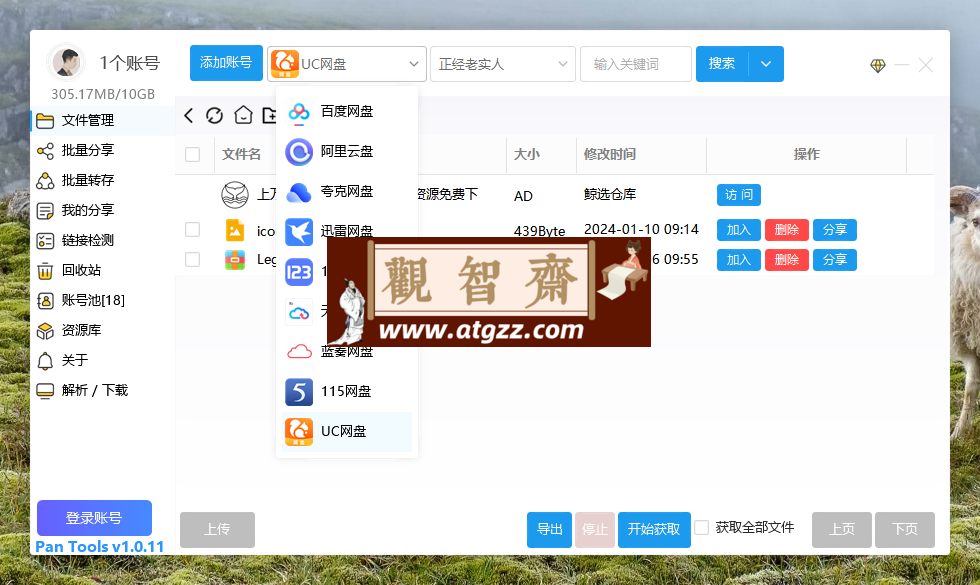This screenshot has height=585, width=980.
Task: Enable 获取全部文件 checkbox
Action: tap(702, 528)
